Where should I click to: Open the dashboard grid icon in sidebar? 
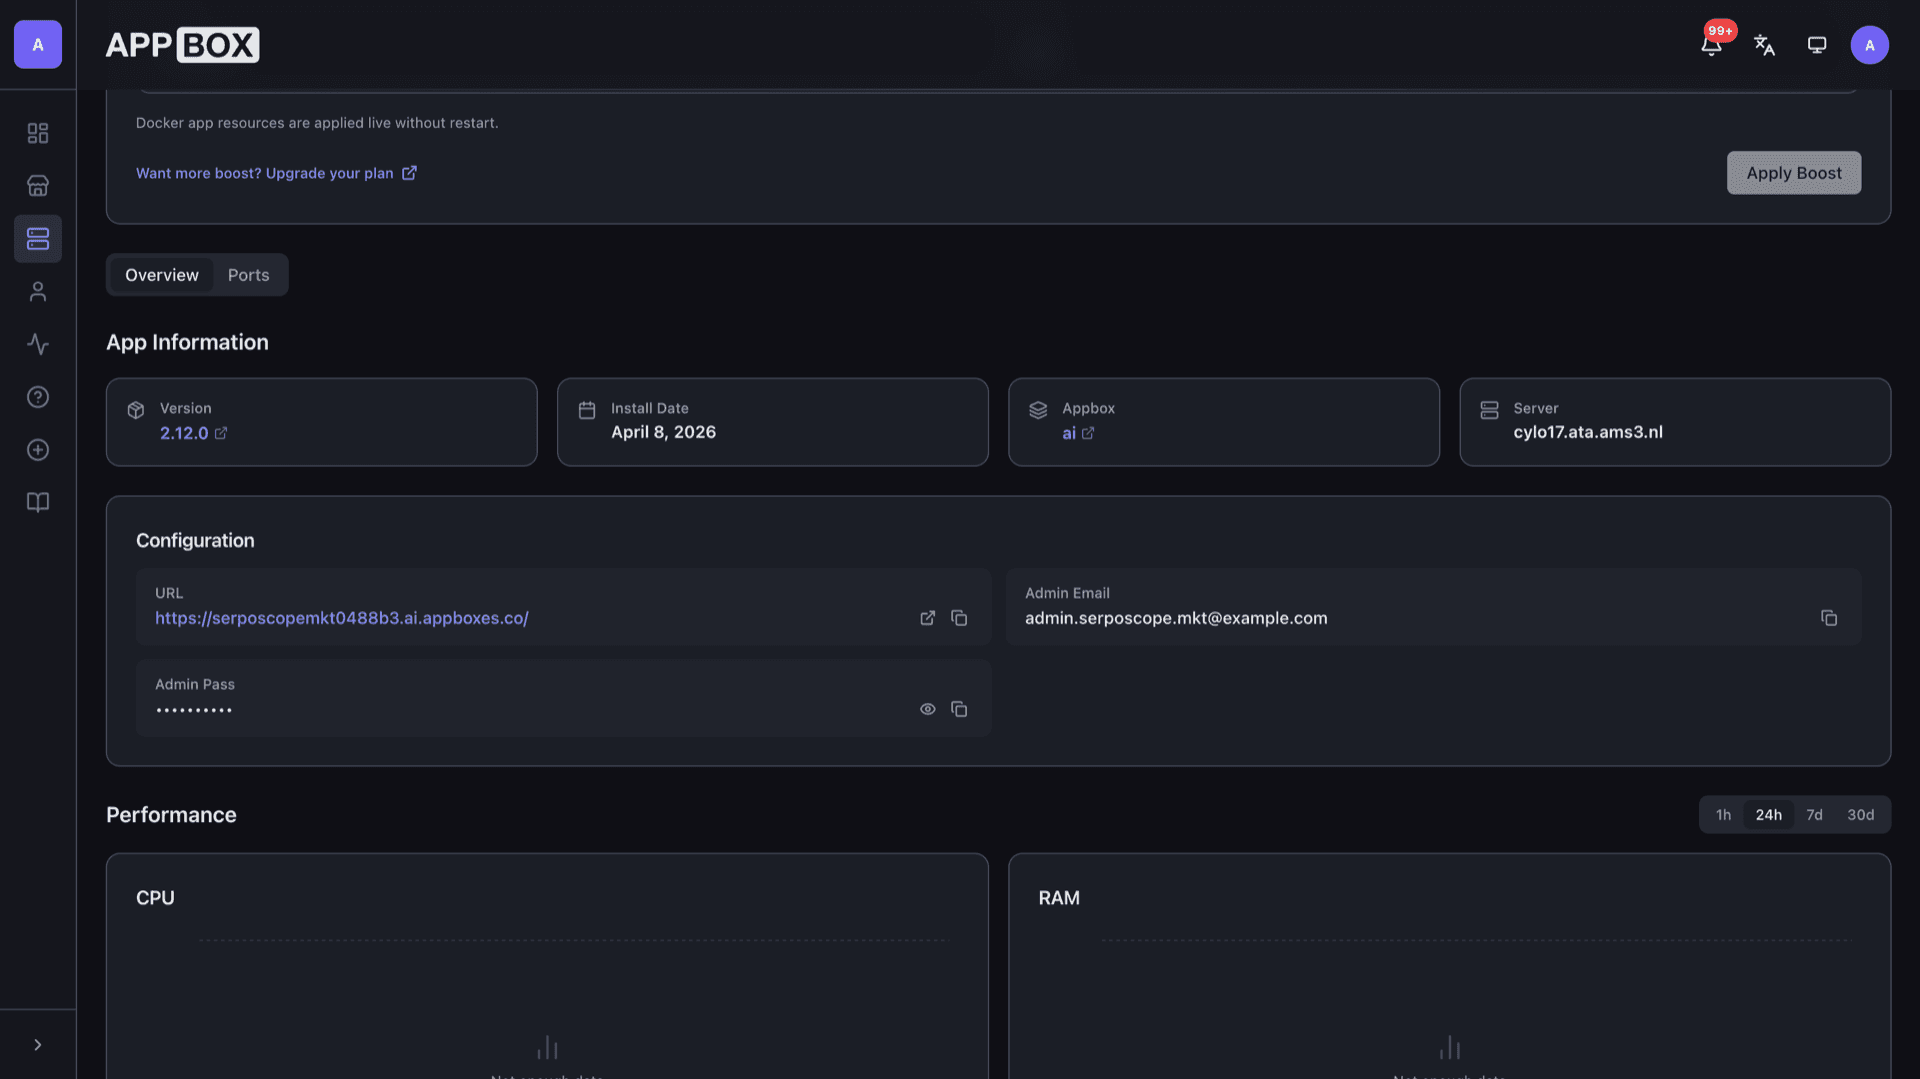tap(38, 133)
